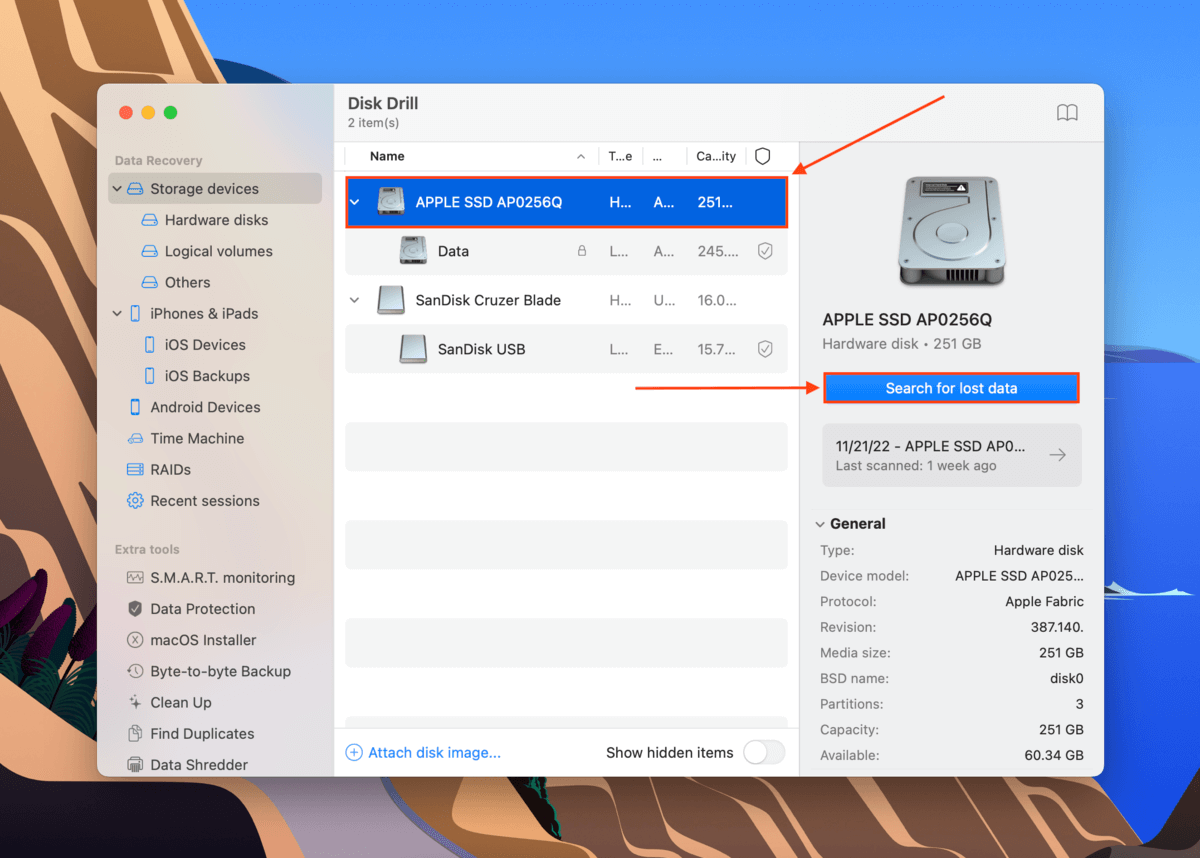Open Hardware disks in the sidebar
Viewport: 1200px width, 858px height.
point(216,220)
